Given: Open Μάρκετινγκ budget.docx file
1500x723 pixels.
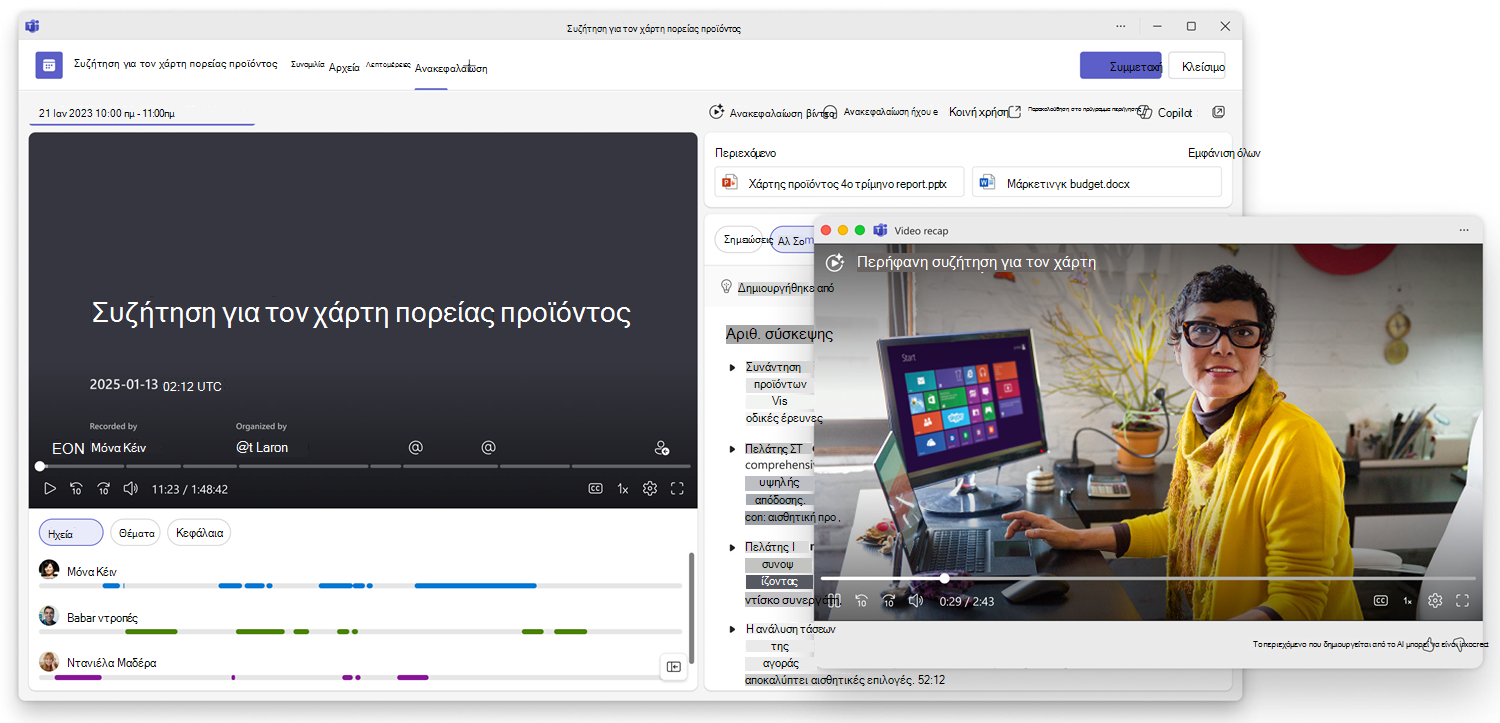Looking at the screenshot, I should (1097, 182).
